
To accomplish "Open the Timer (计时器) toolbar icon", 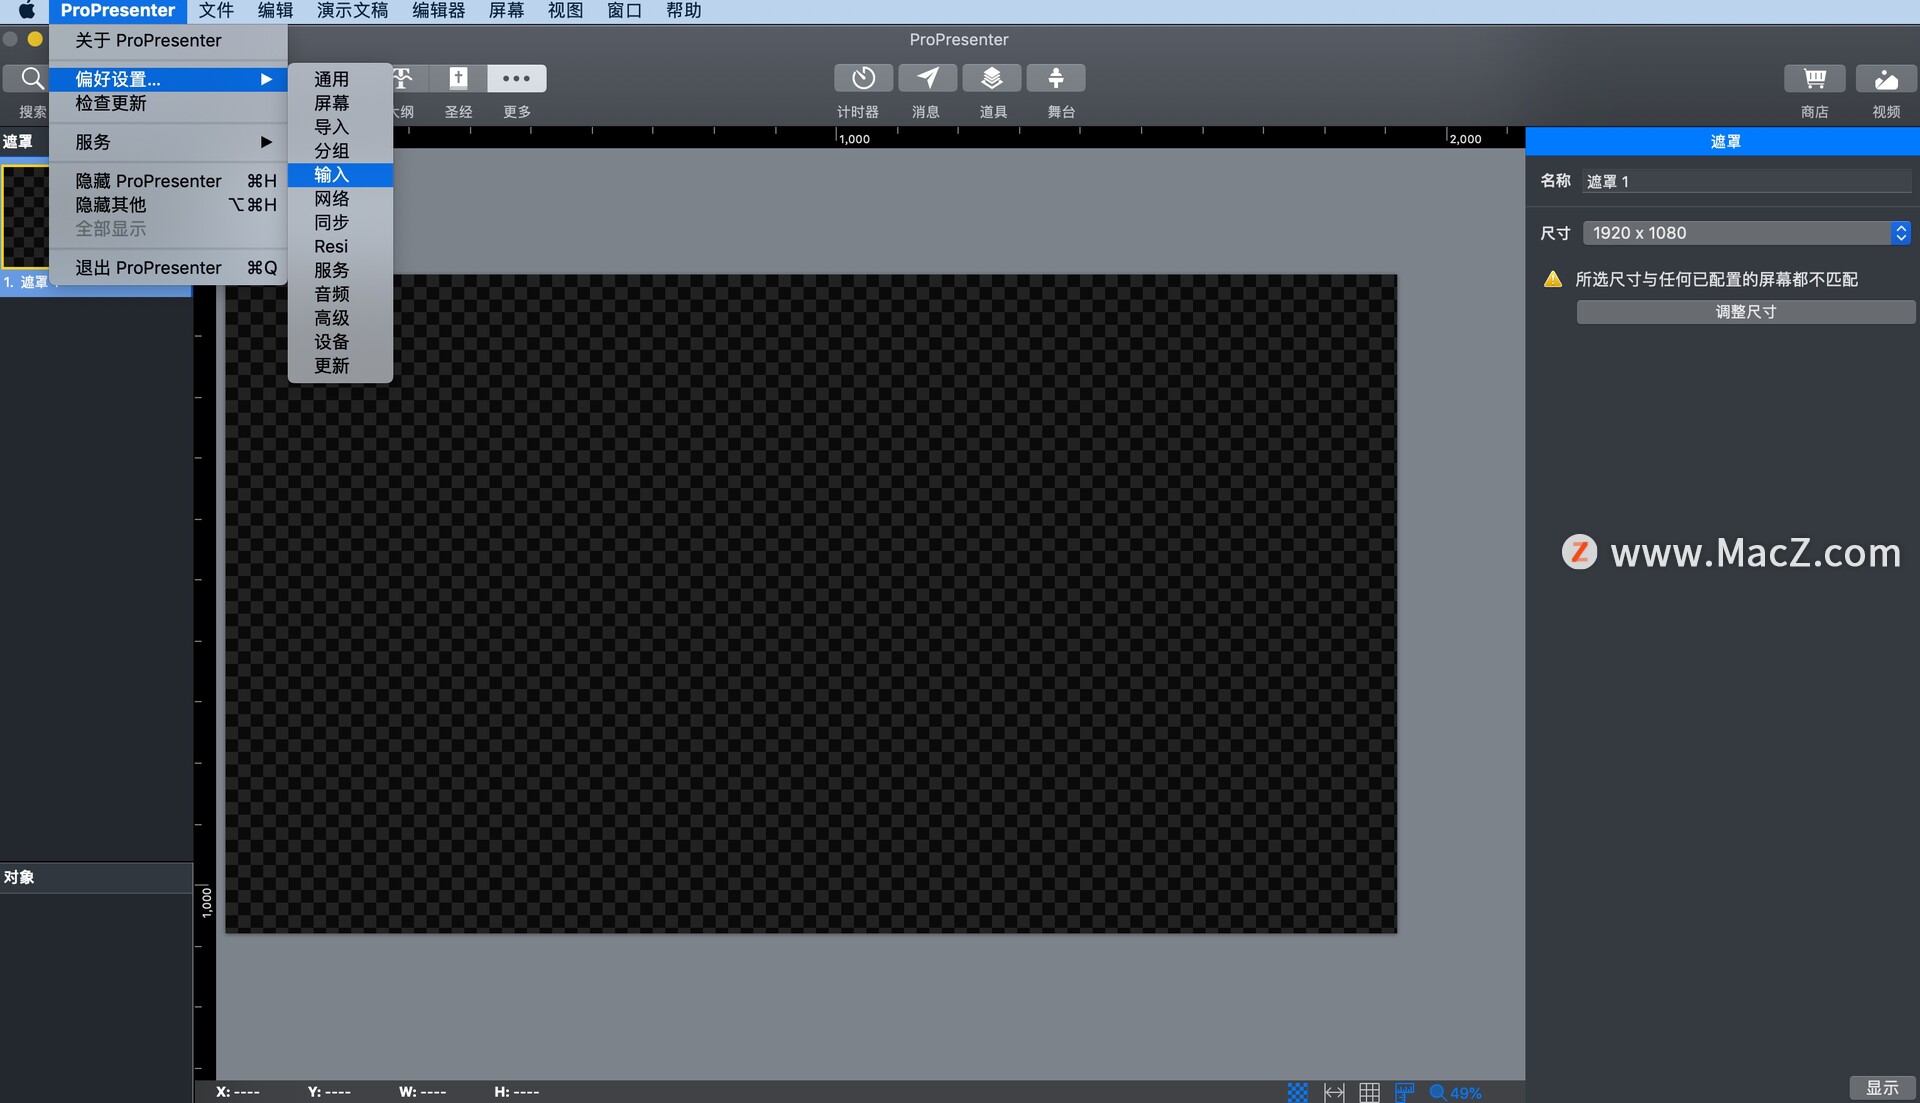I will point(863,78).
